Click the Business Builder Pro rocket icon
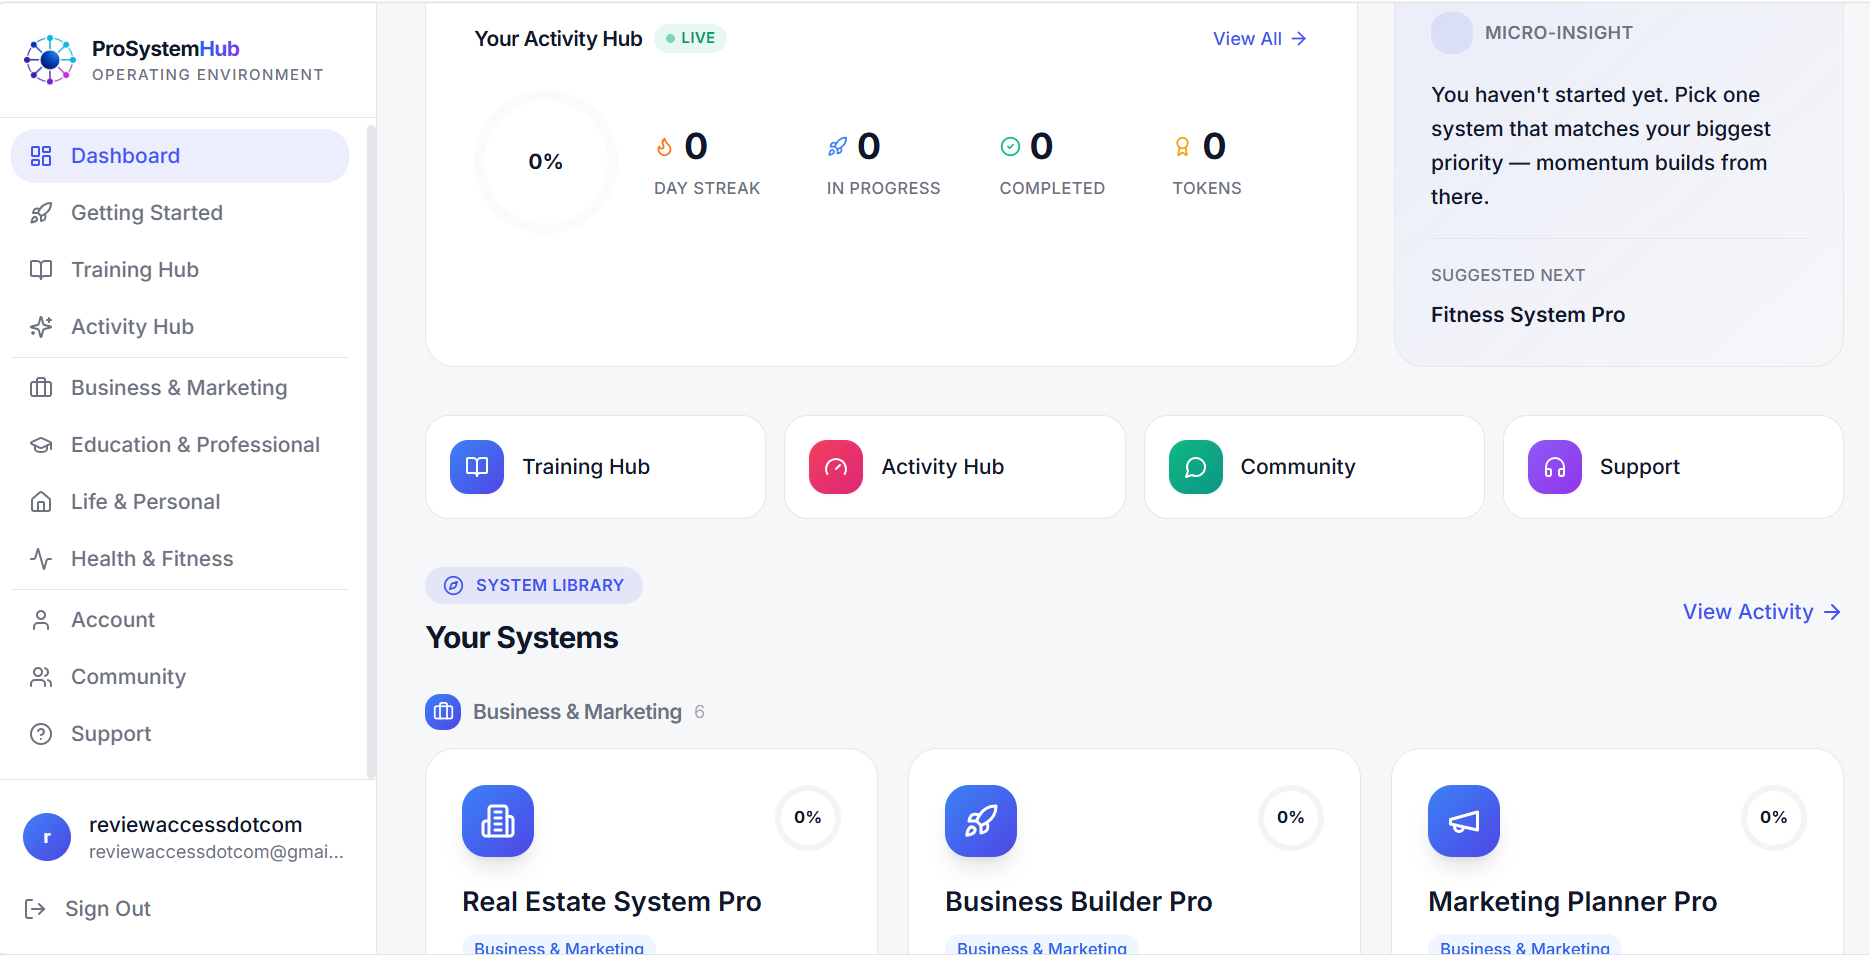 (981, 821)
